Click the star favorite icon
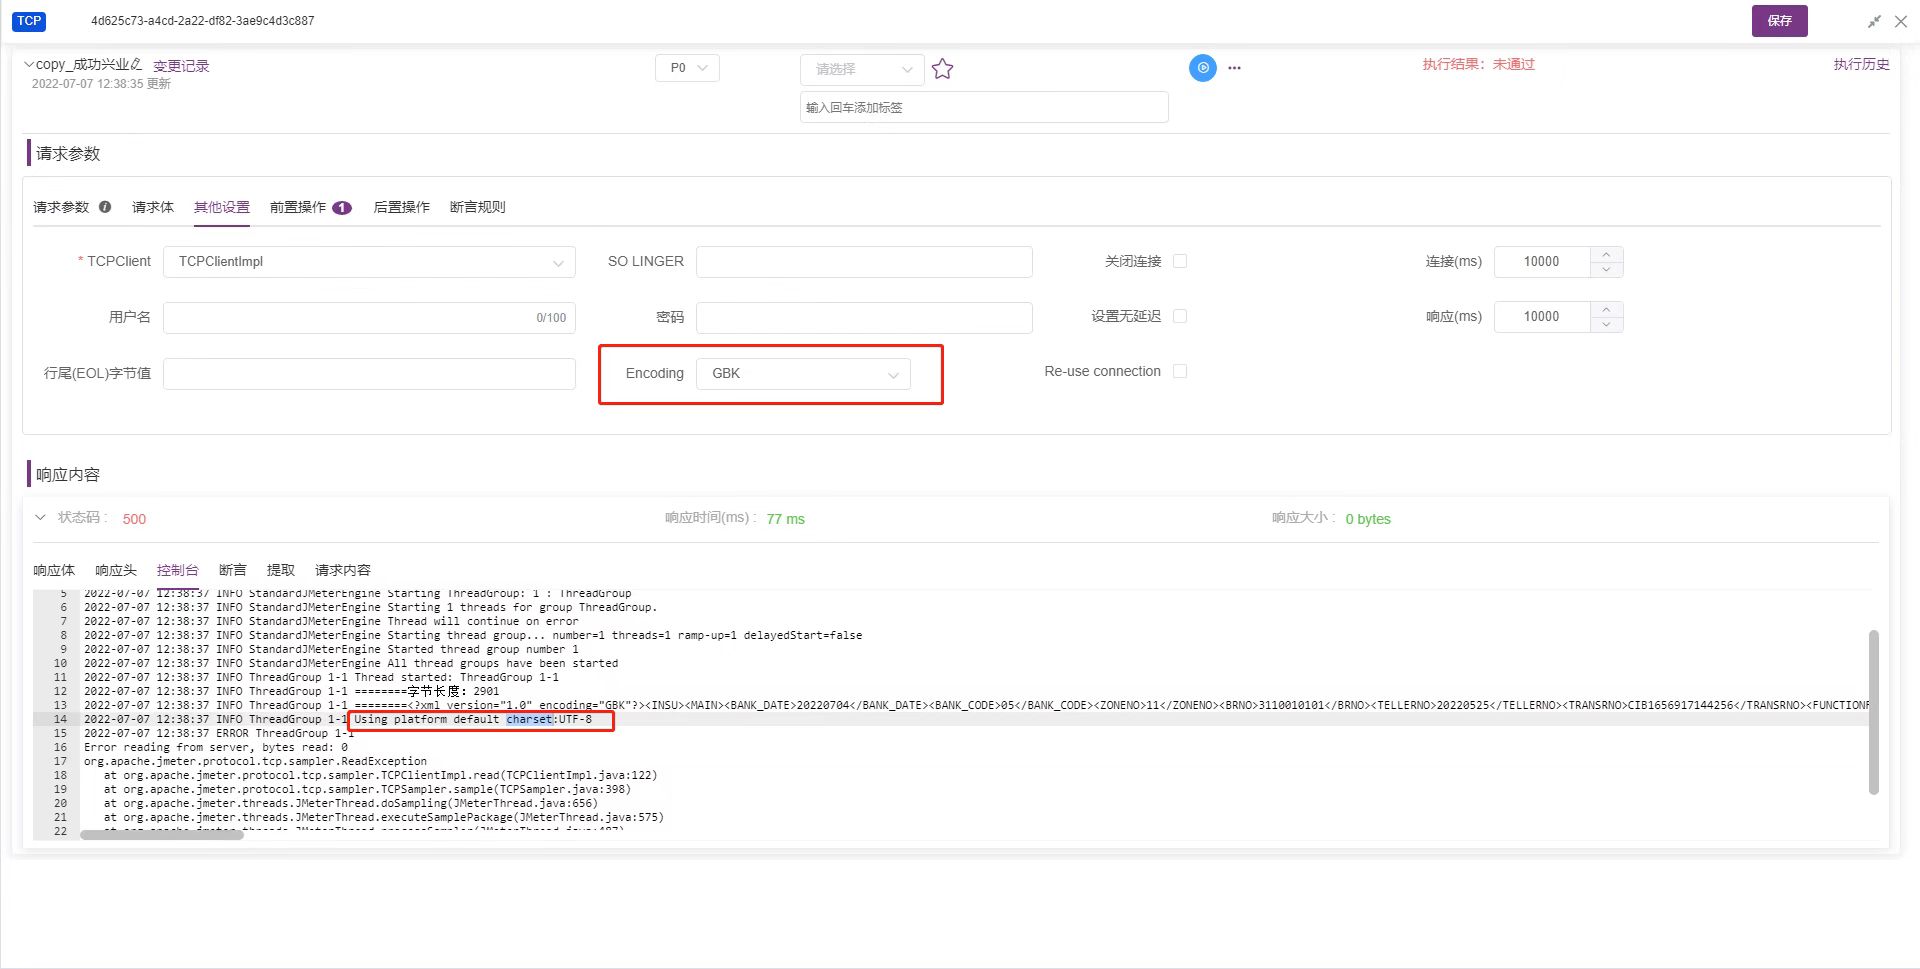This screenshot has height=969, width=1920. pyautogui.click(x=942, y=69)
